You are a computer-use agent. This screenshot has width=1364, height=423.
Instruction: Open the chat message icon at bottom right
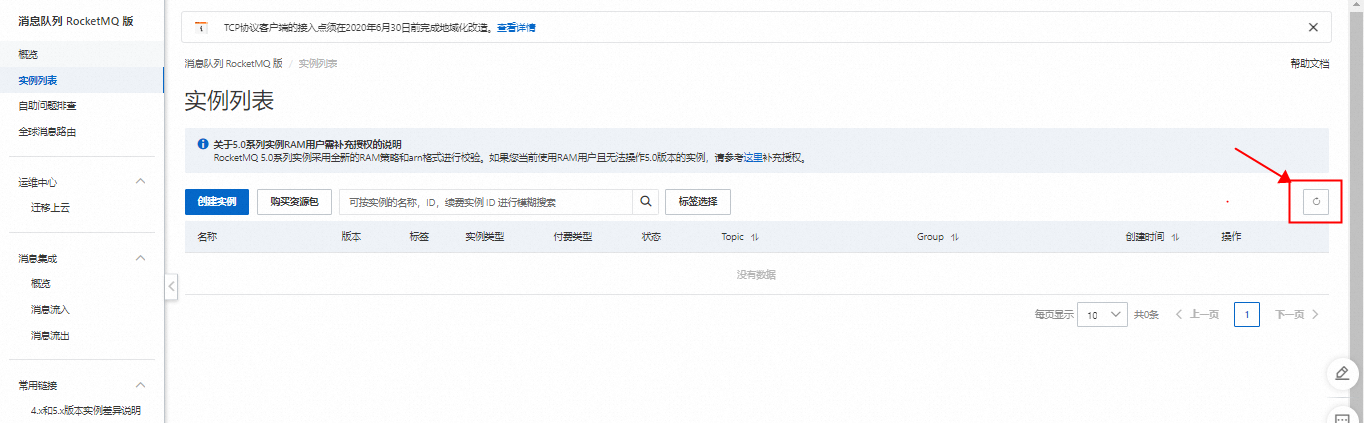1342,416
